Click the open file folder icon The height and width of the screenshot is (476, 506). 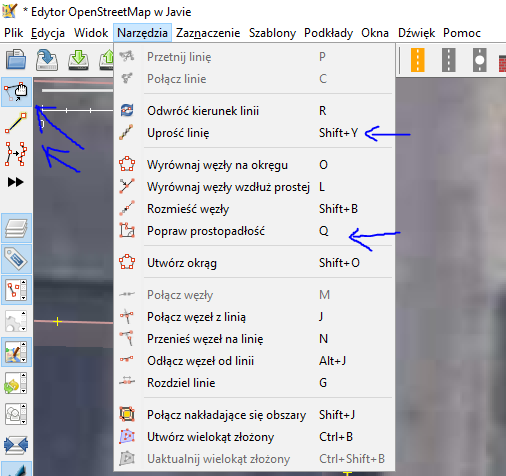click(x=16, y=59)
